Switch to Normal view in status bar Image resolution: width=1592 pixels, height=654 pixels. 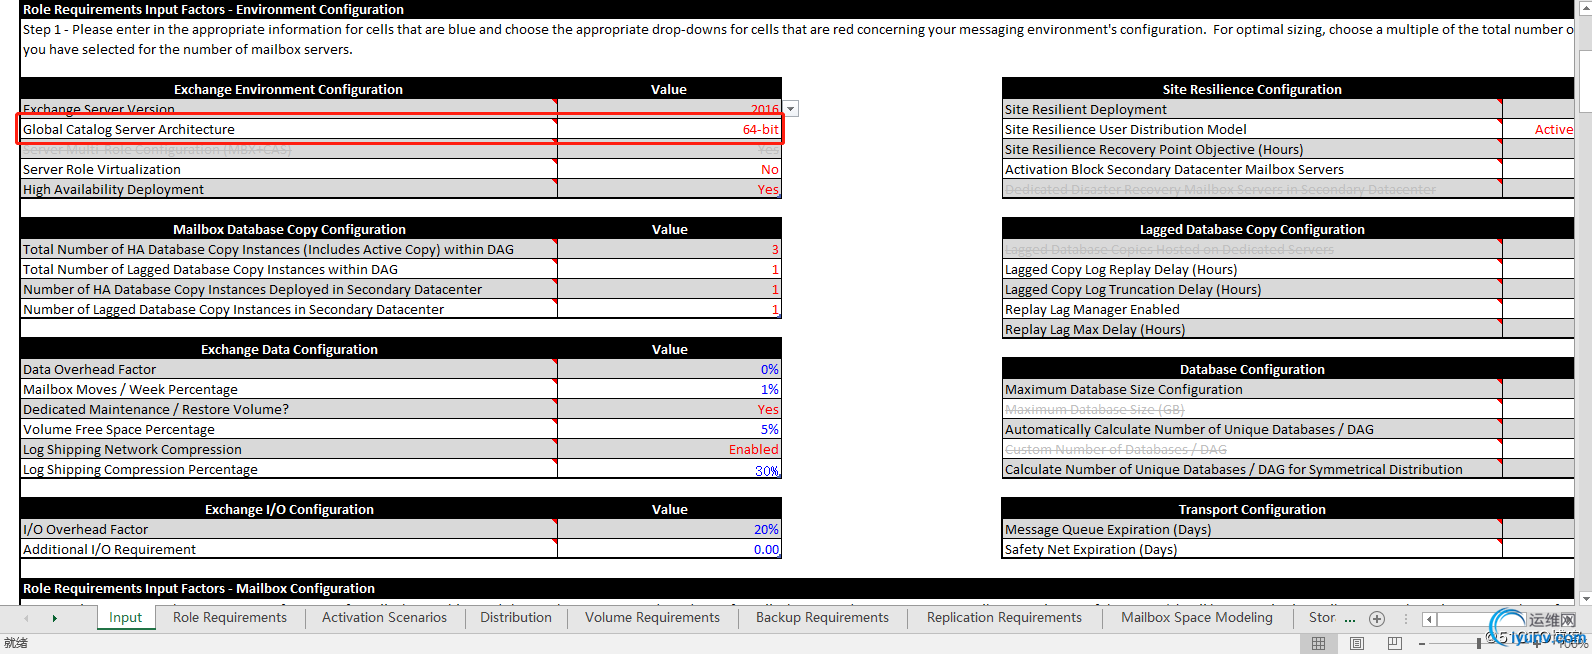click(x=1318, y=643)
